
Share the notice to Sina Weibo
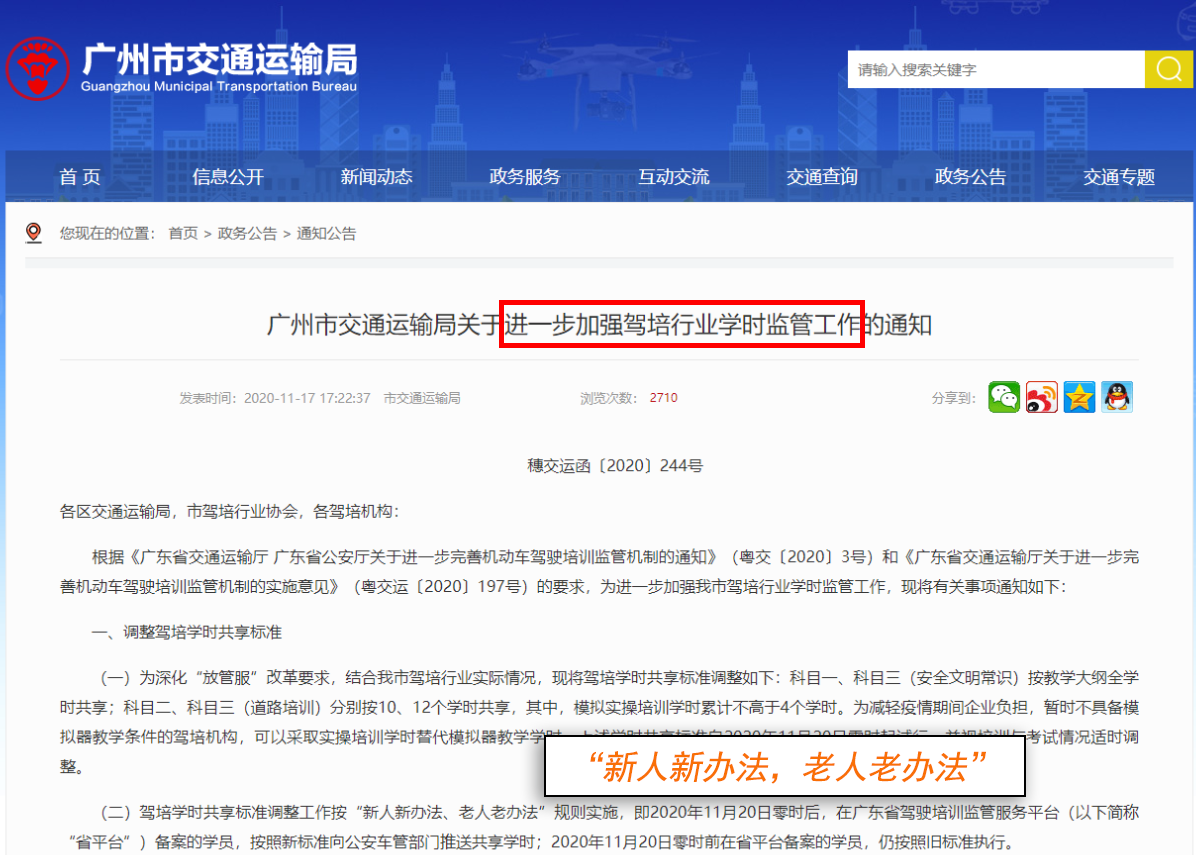(1042, 397)
